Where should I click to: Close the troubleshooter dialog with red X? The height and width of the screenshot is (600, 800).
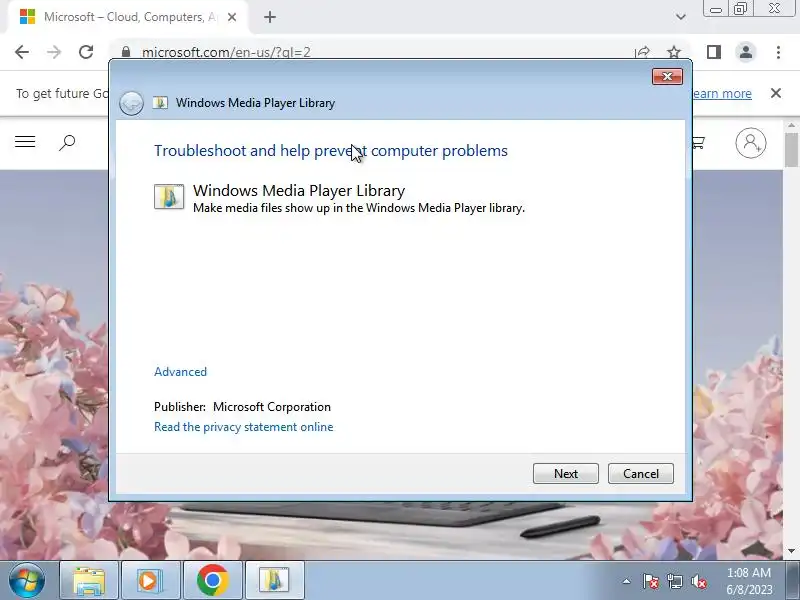pos(667,77)
